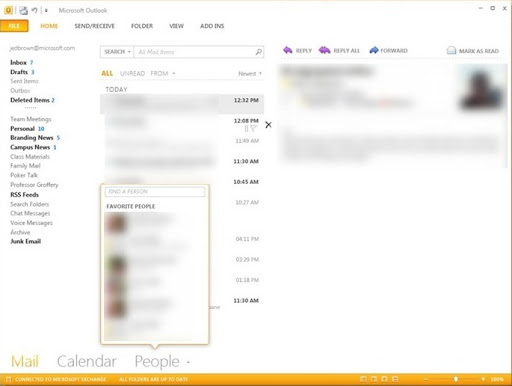The width and height of the screenshot is (512, 386).
Task: Open the FILE tab
Action: [14, 26]
